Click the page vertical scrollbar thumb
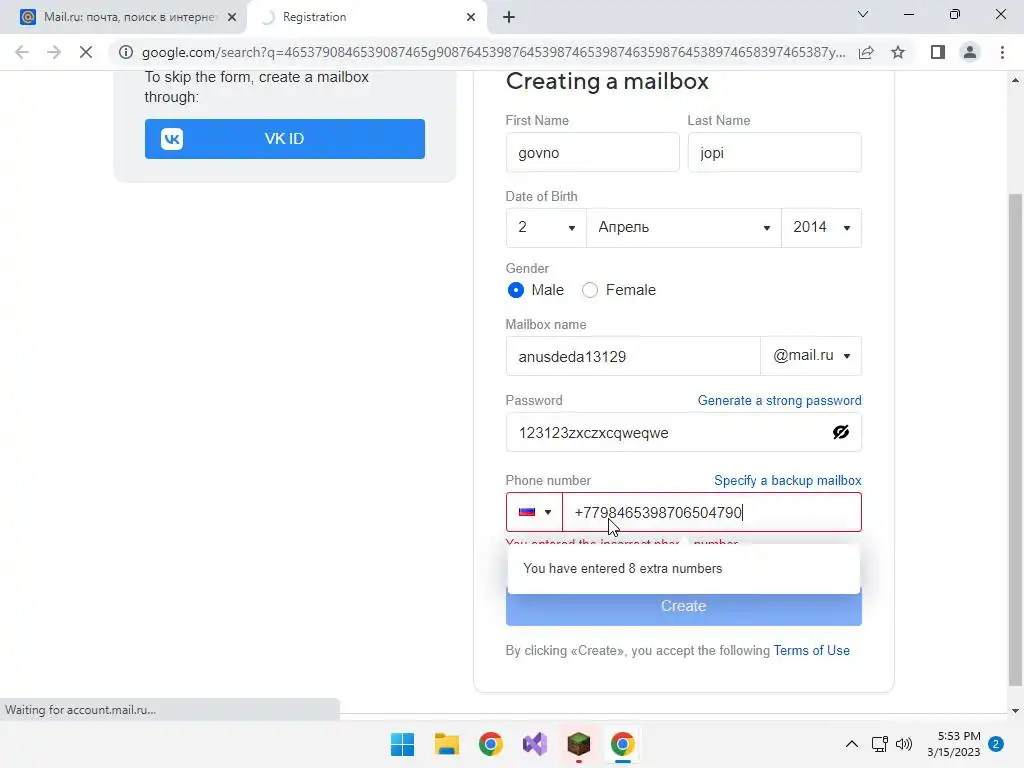1024x768 pixels. [x=1015, y=440]
